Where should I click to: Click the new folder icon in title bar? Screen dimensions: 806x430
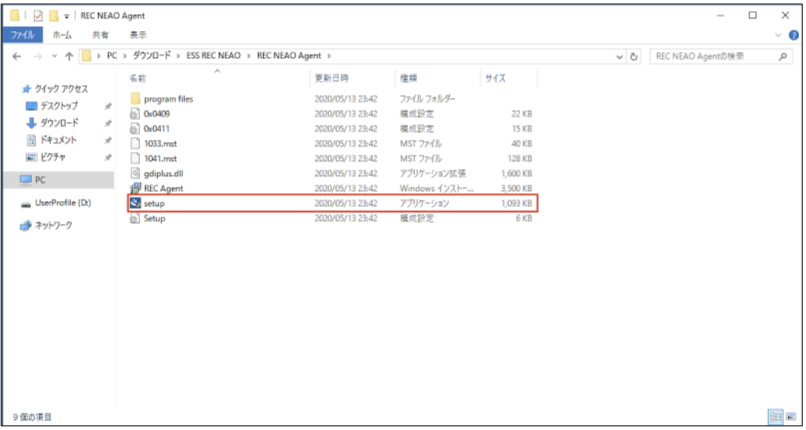(x=53, y=16)
